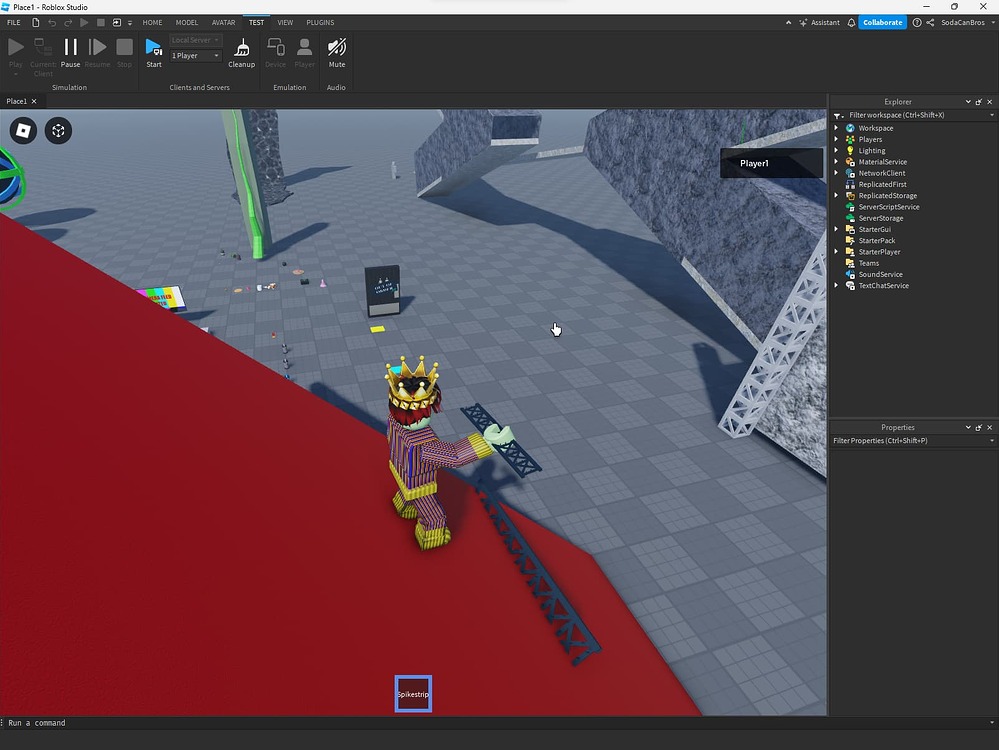Click the Run a command bar
The width and height of the screenshot is (999, 750).
tap(60, 722)
